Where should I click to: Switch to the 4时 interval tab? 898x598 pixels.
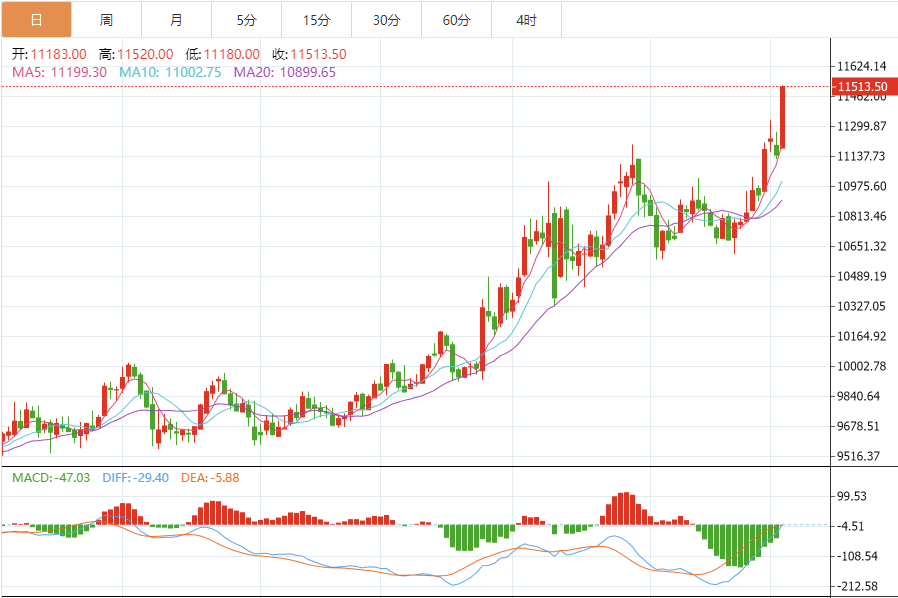click(526, 20)
